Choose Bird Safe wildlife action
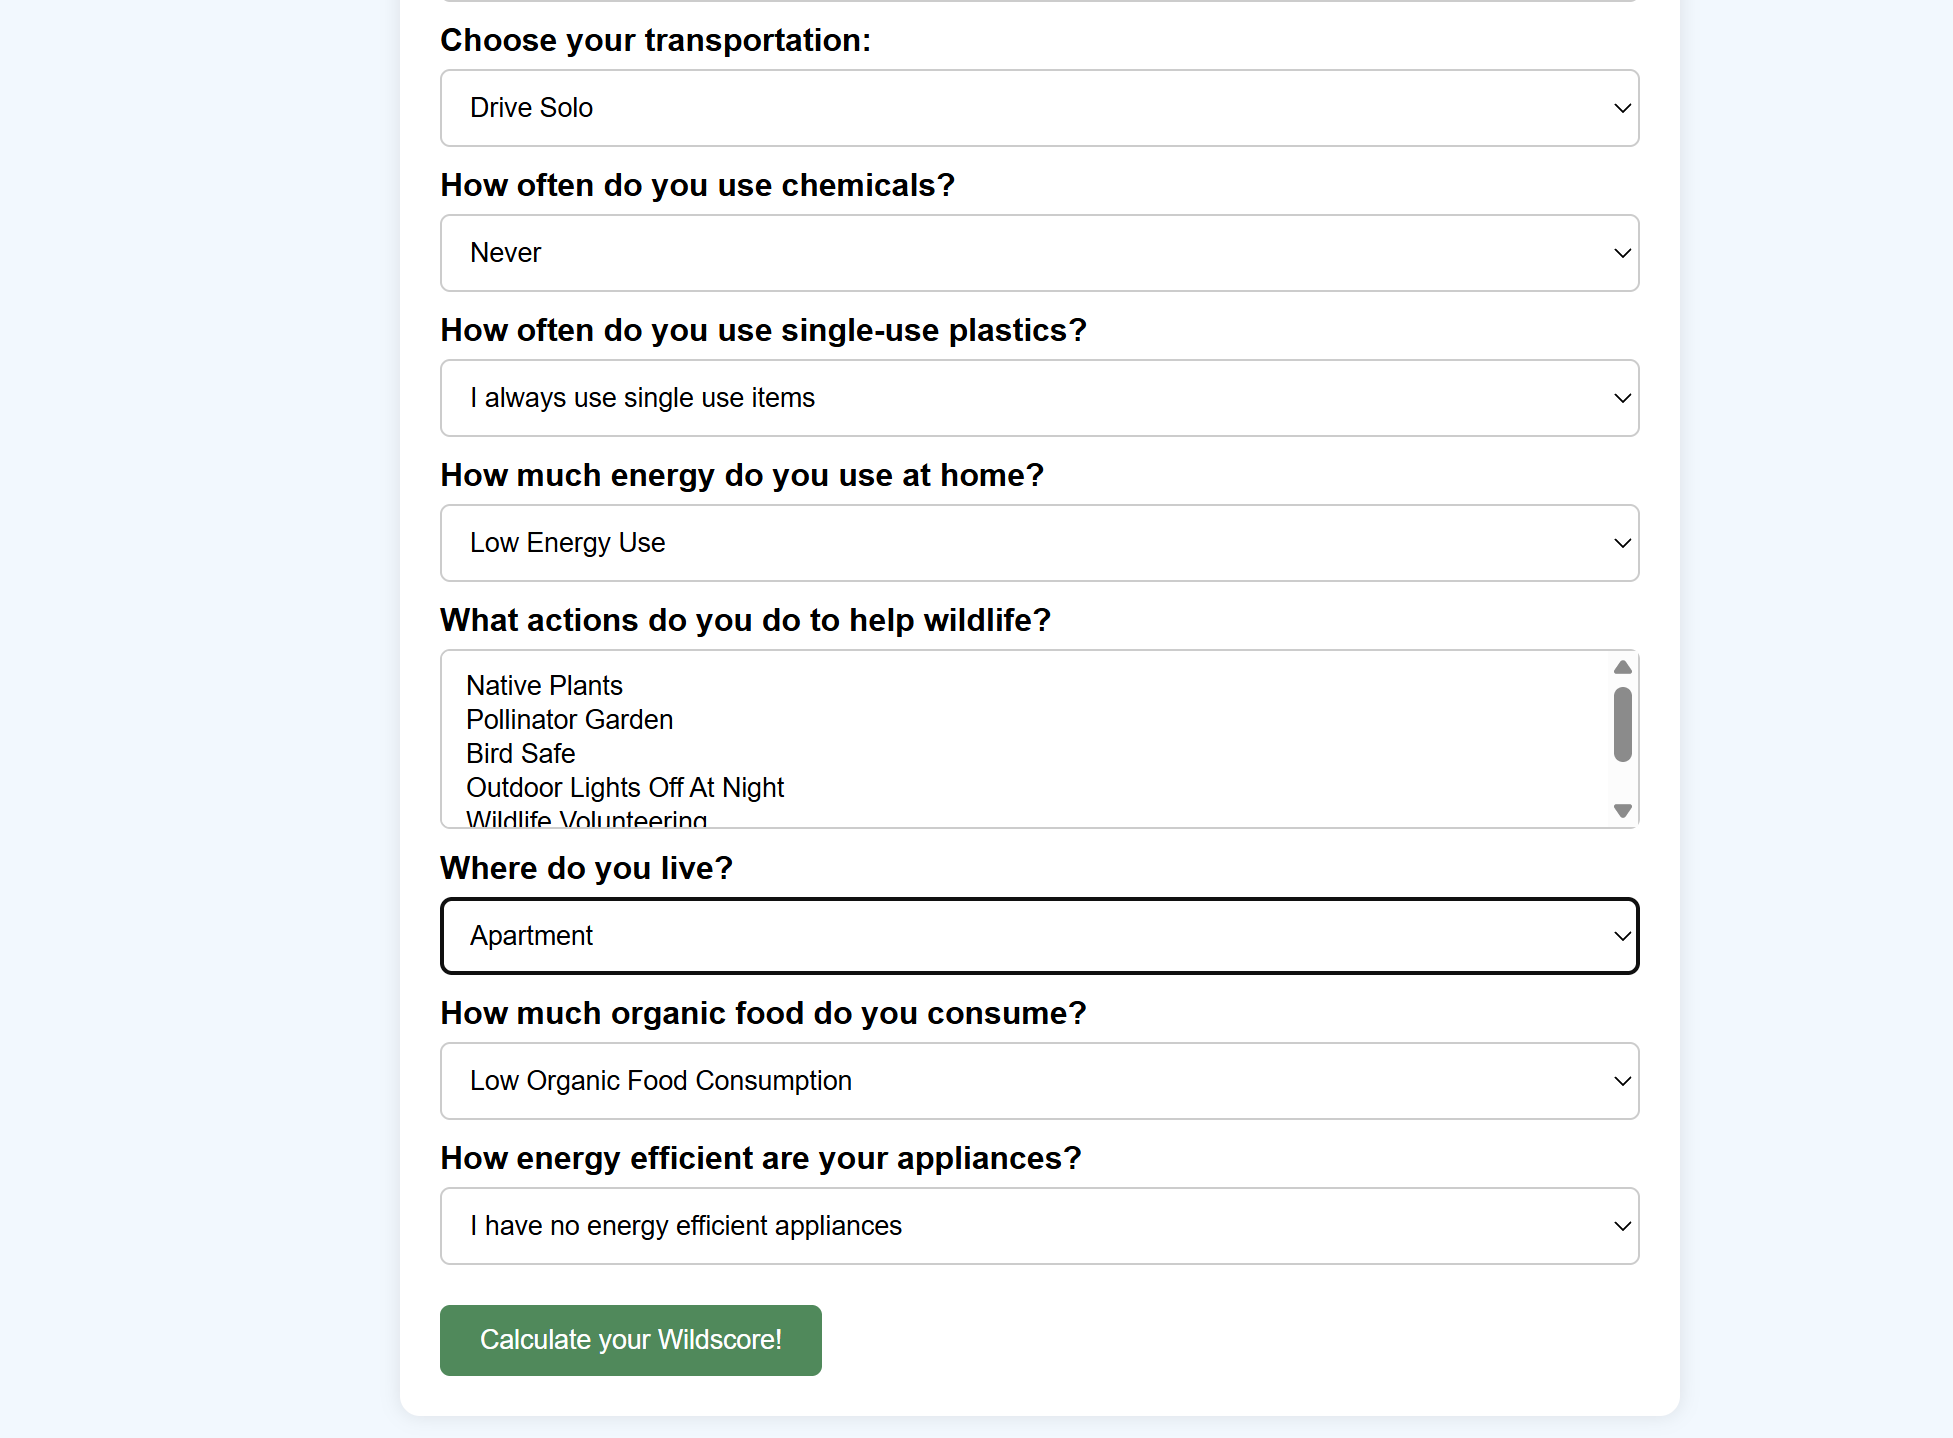Viewport: 1953px width, 1438px height. [520, 754]
